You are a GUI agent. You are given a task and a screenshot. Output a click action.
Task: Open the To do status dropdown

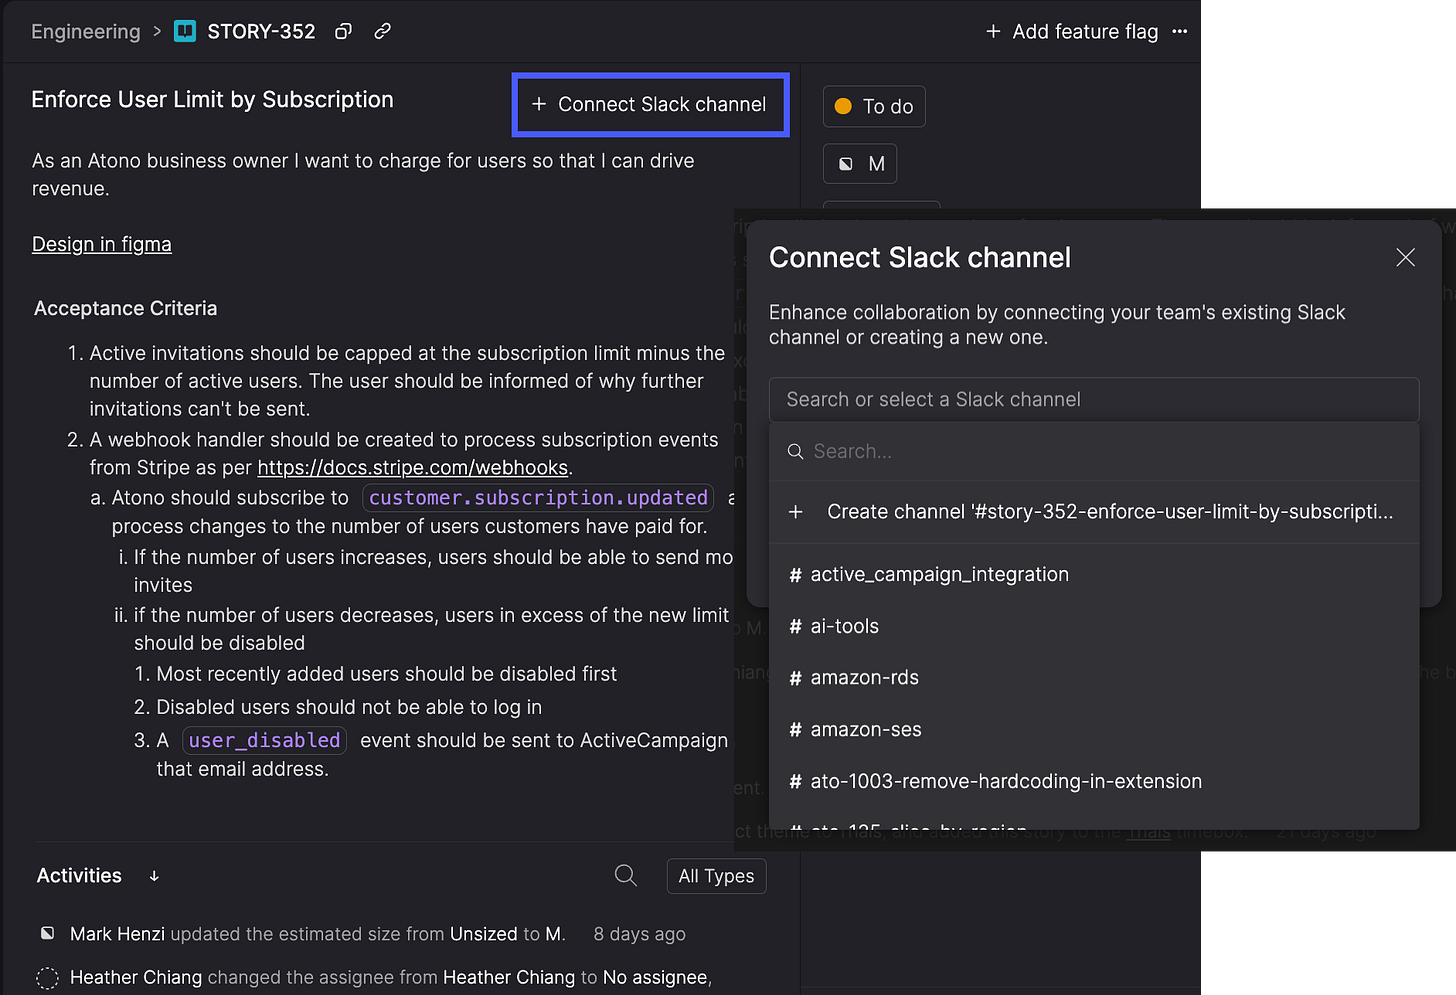click(x=874, y=106)
